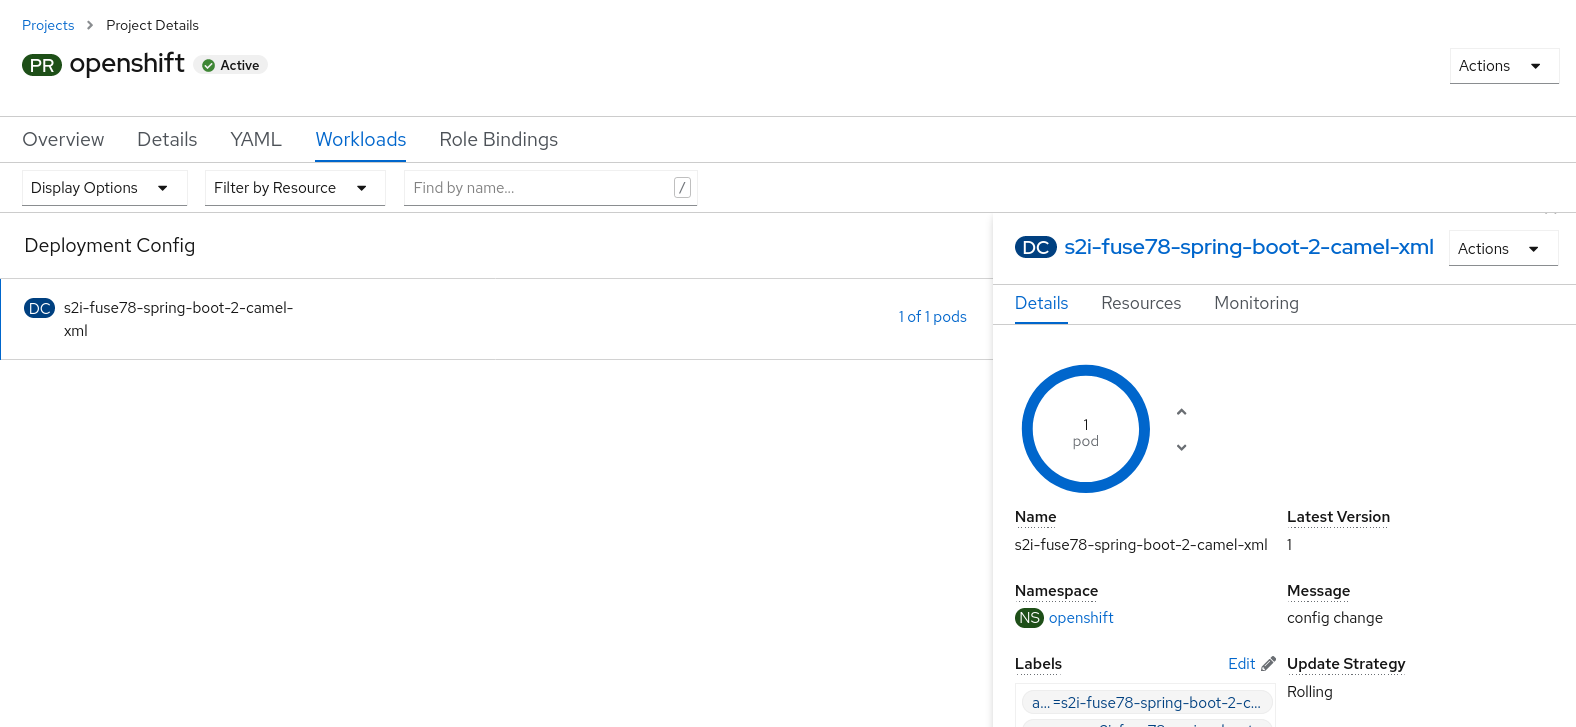Screen dimensions: 1576x727
Task: Click the pencil icon next to Edit labels
Action: [1268, 664]
